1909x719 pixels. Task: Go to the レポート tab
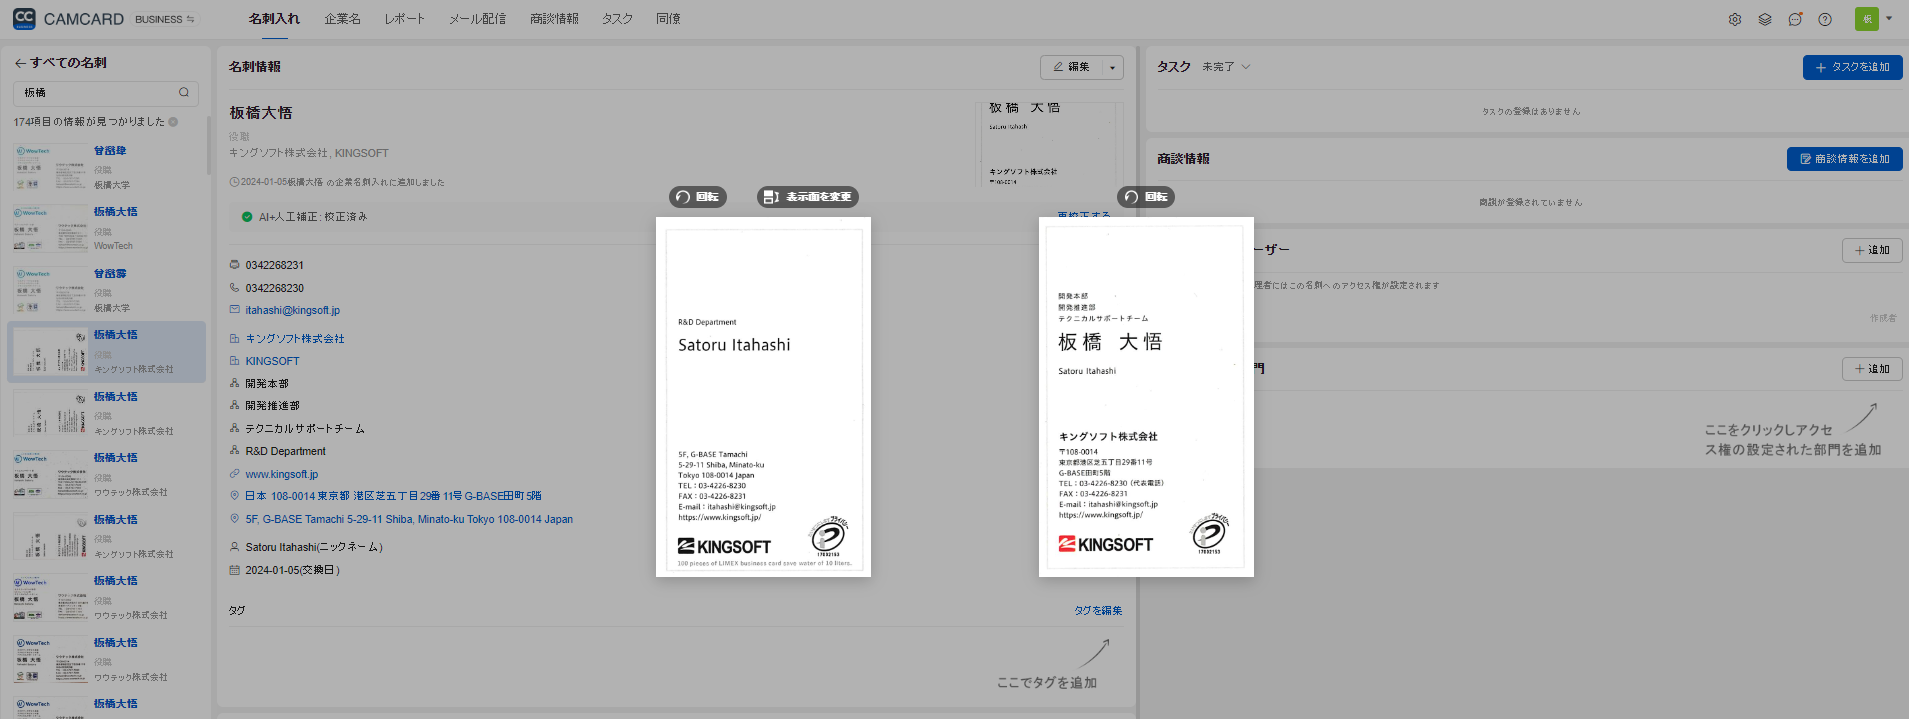404,19
